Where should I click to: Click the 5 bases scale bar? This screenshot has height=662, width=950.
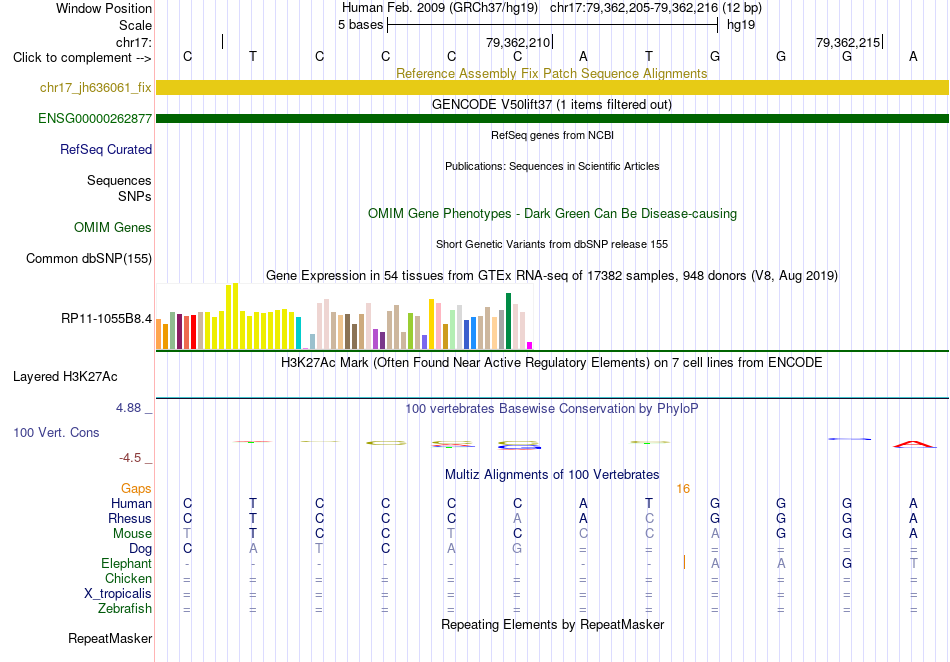coord(552,25)
